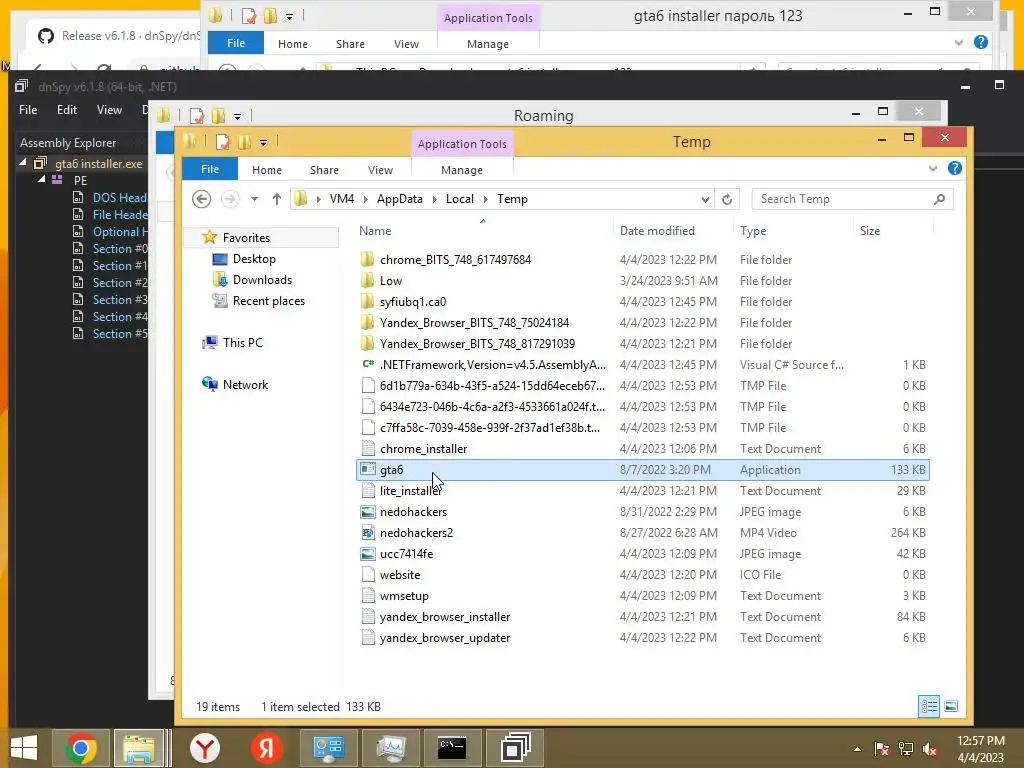Click the Forward arrow in Temp window
The image size is (1024, 768).
coord(229,199)
